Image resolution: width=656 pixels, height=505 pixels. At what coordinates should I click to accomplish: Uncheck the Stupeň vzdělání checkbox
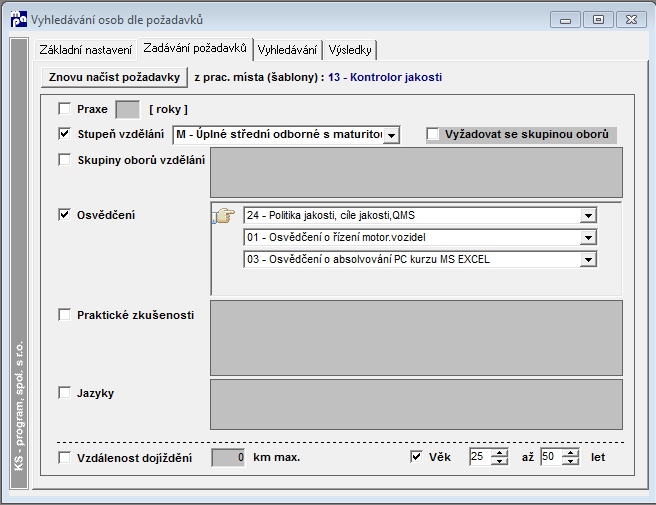point(65,134)
